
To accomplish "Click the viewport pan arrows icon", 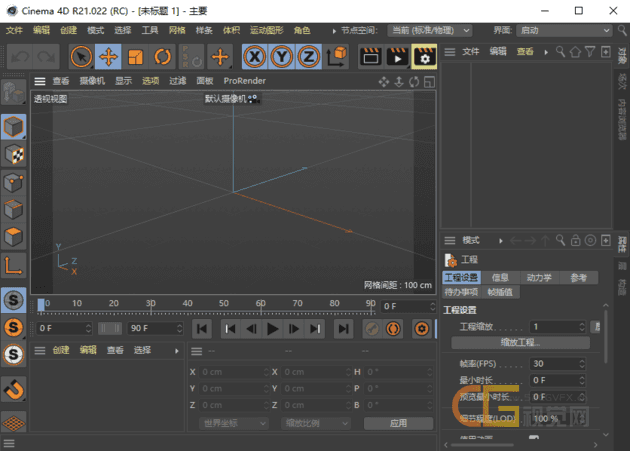I will pyautogui.click(x=383, y=82).
